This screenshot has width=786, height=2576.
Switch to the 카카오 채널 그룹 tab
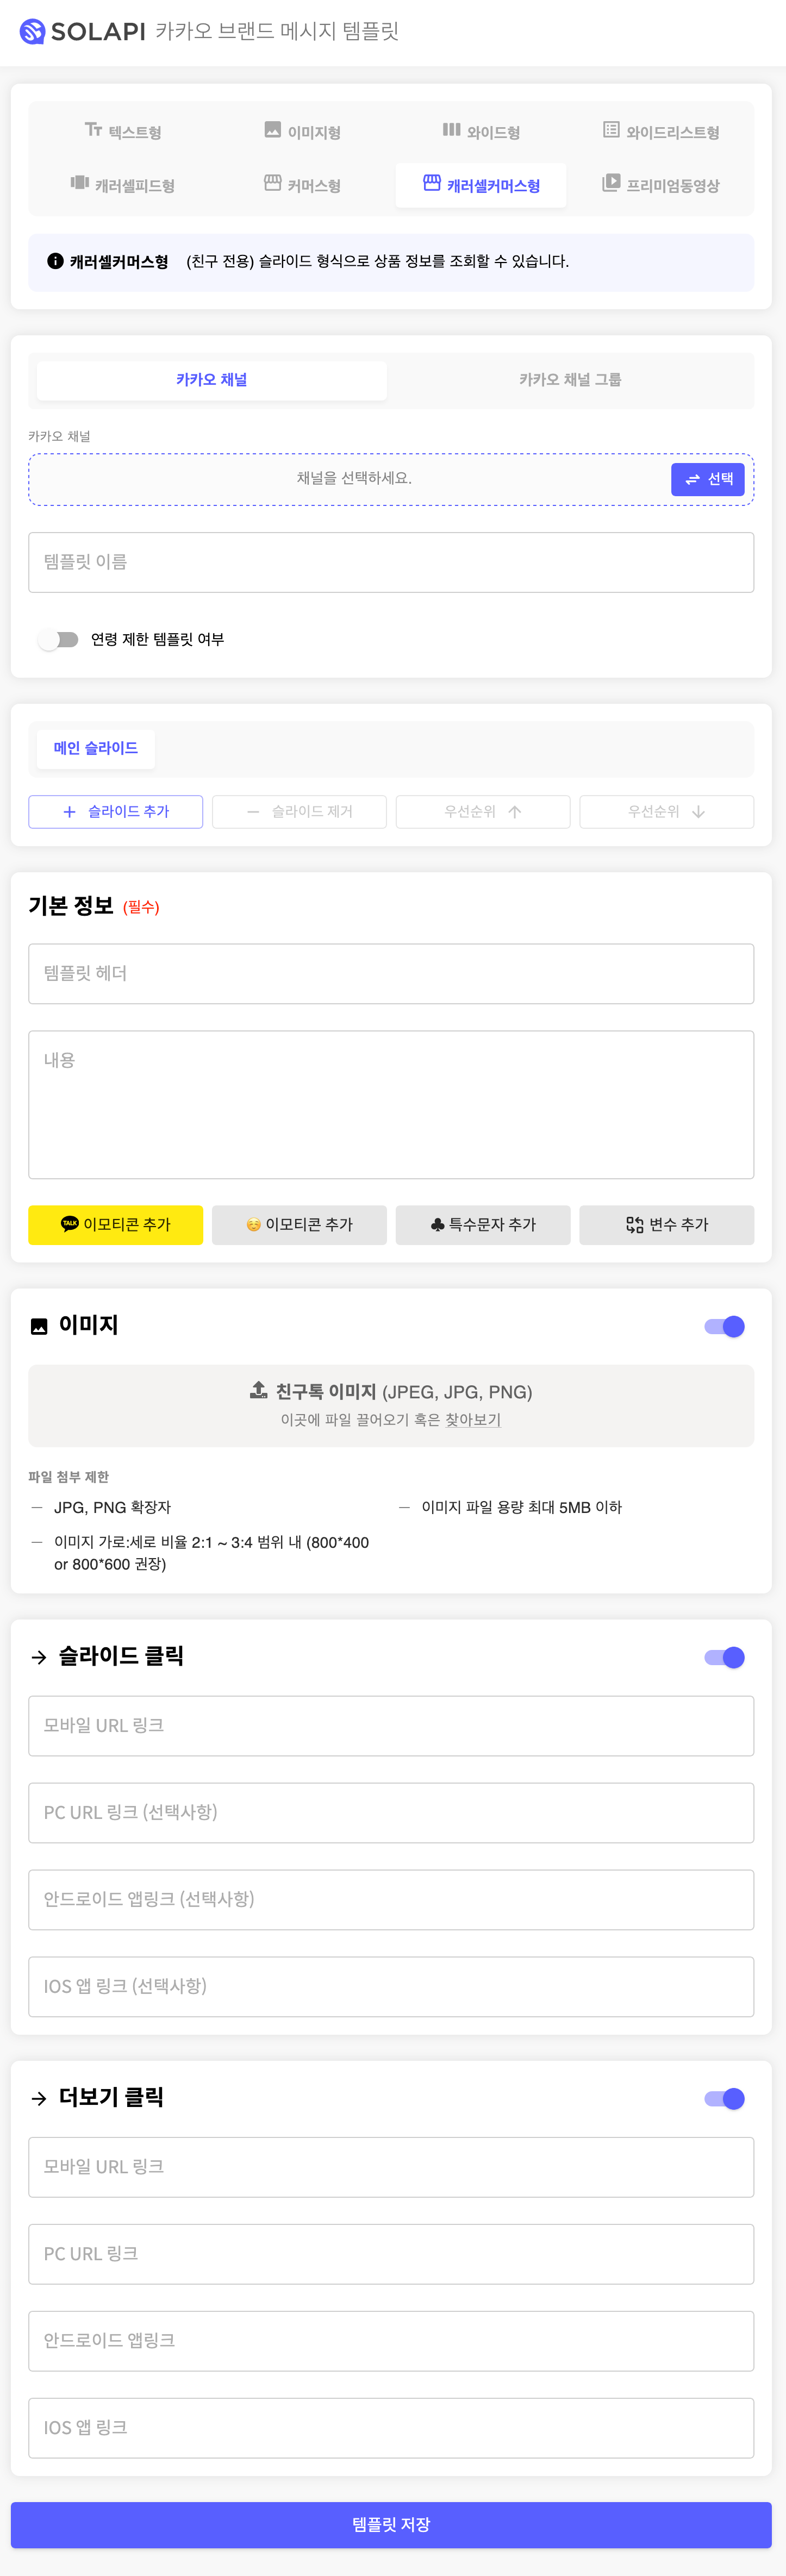coord(570,380)
